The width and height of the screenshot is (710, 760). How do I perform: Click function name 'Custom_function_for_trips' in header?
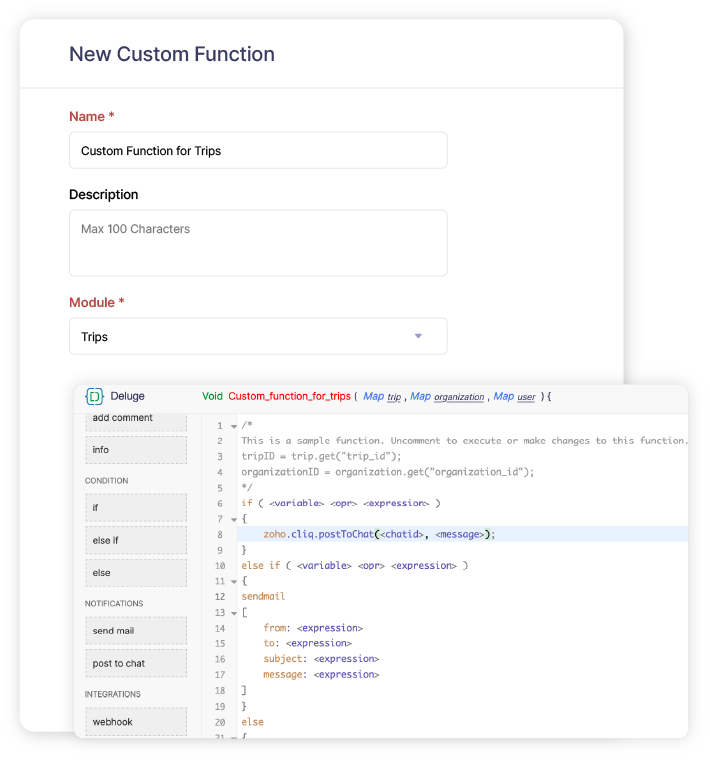pos(289,396)
